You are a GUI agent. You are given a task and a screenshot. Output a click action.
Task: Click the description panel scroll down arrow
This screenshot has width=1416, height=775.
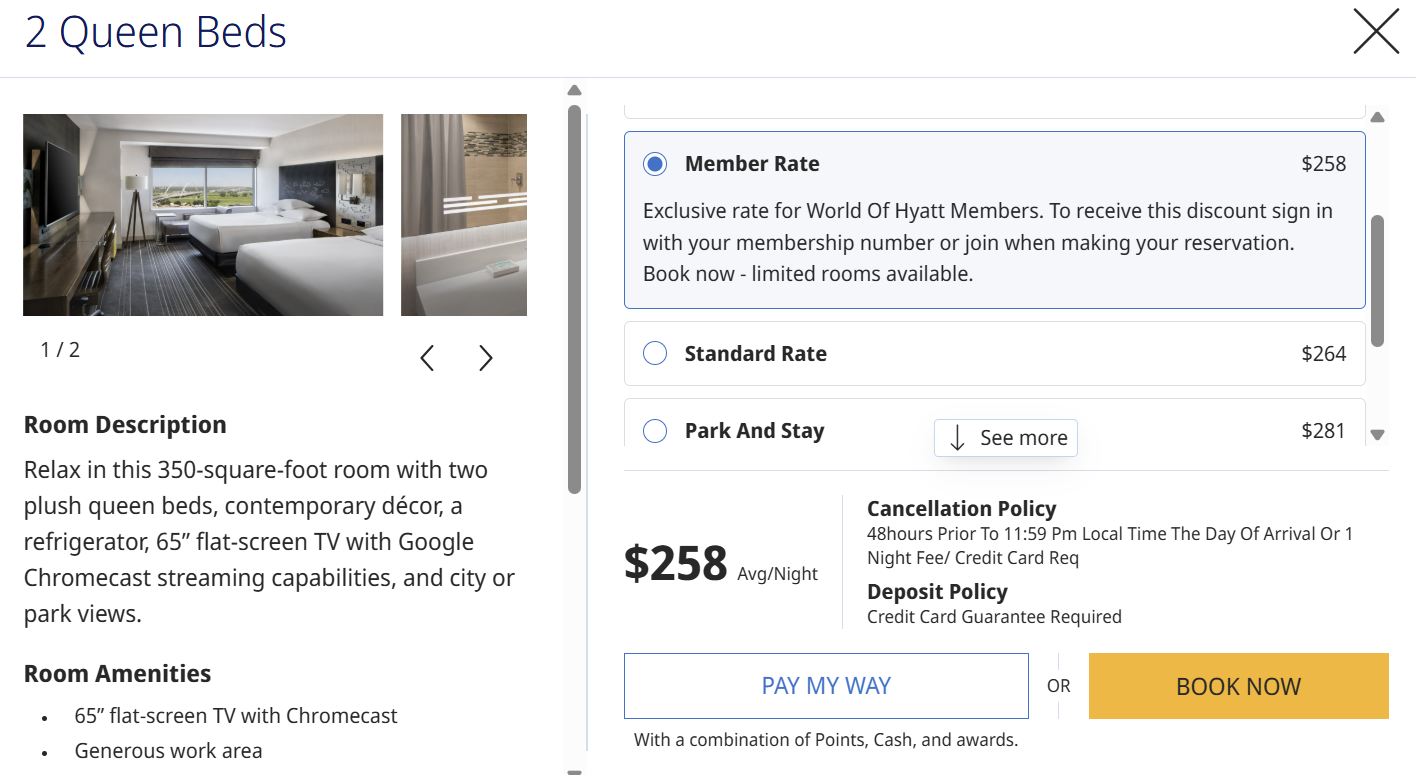pyautogui.click(x=574, y=771)
